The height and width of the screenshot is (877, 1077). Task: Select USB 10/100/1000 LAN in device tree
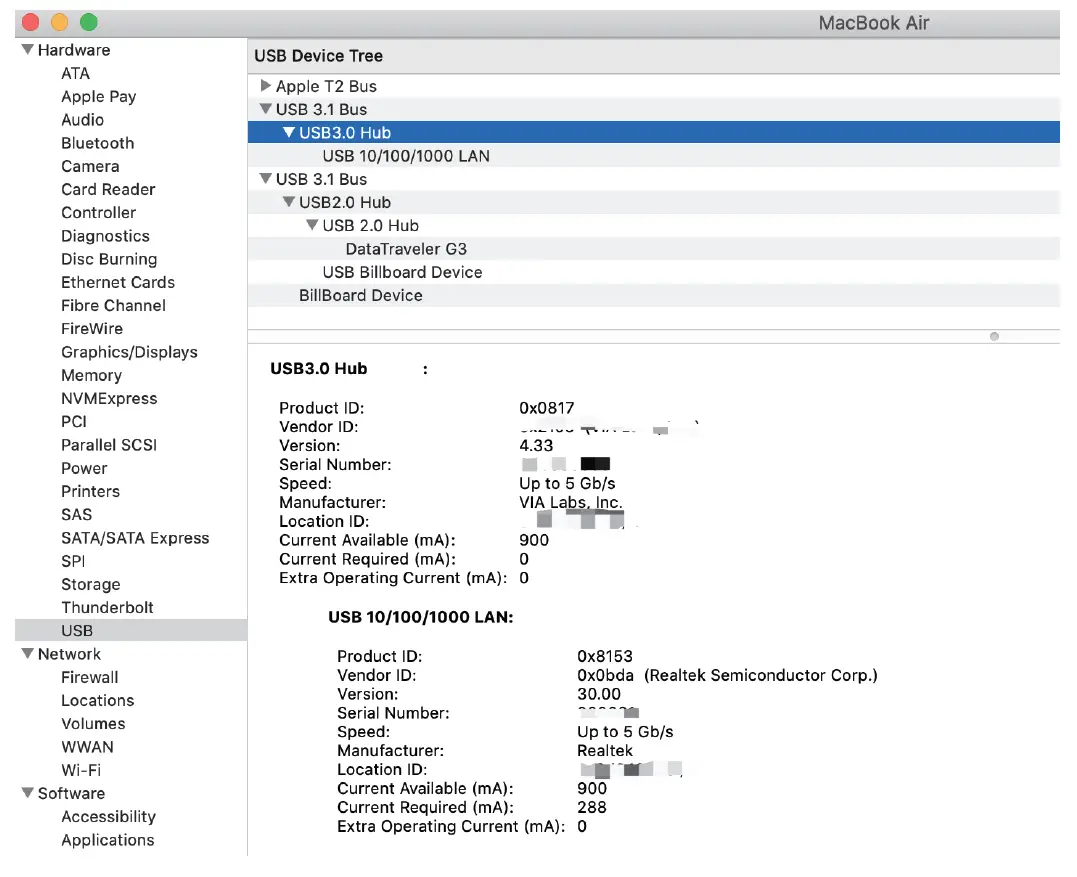click(406, 156)
